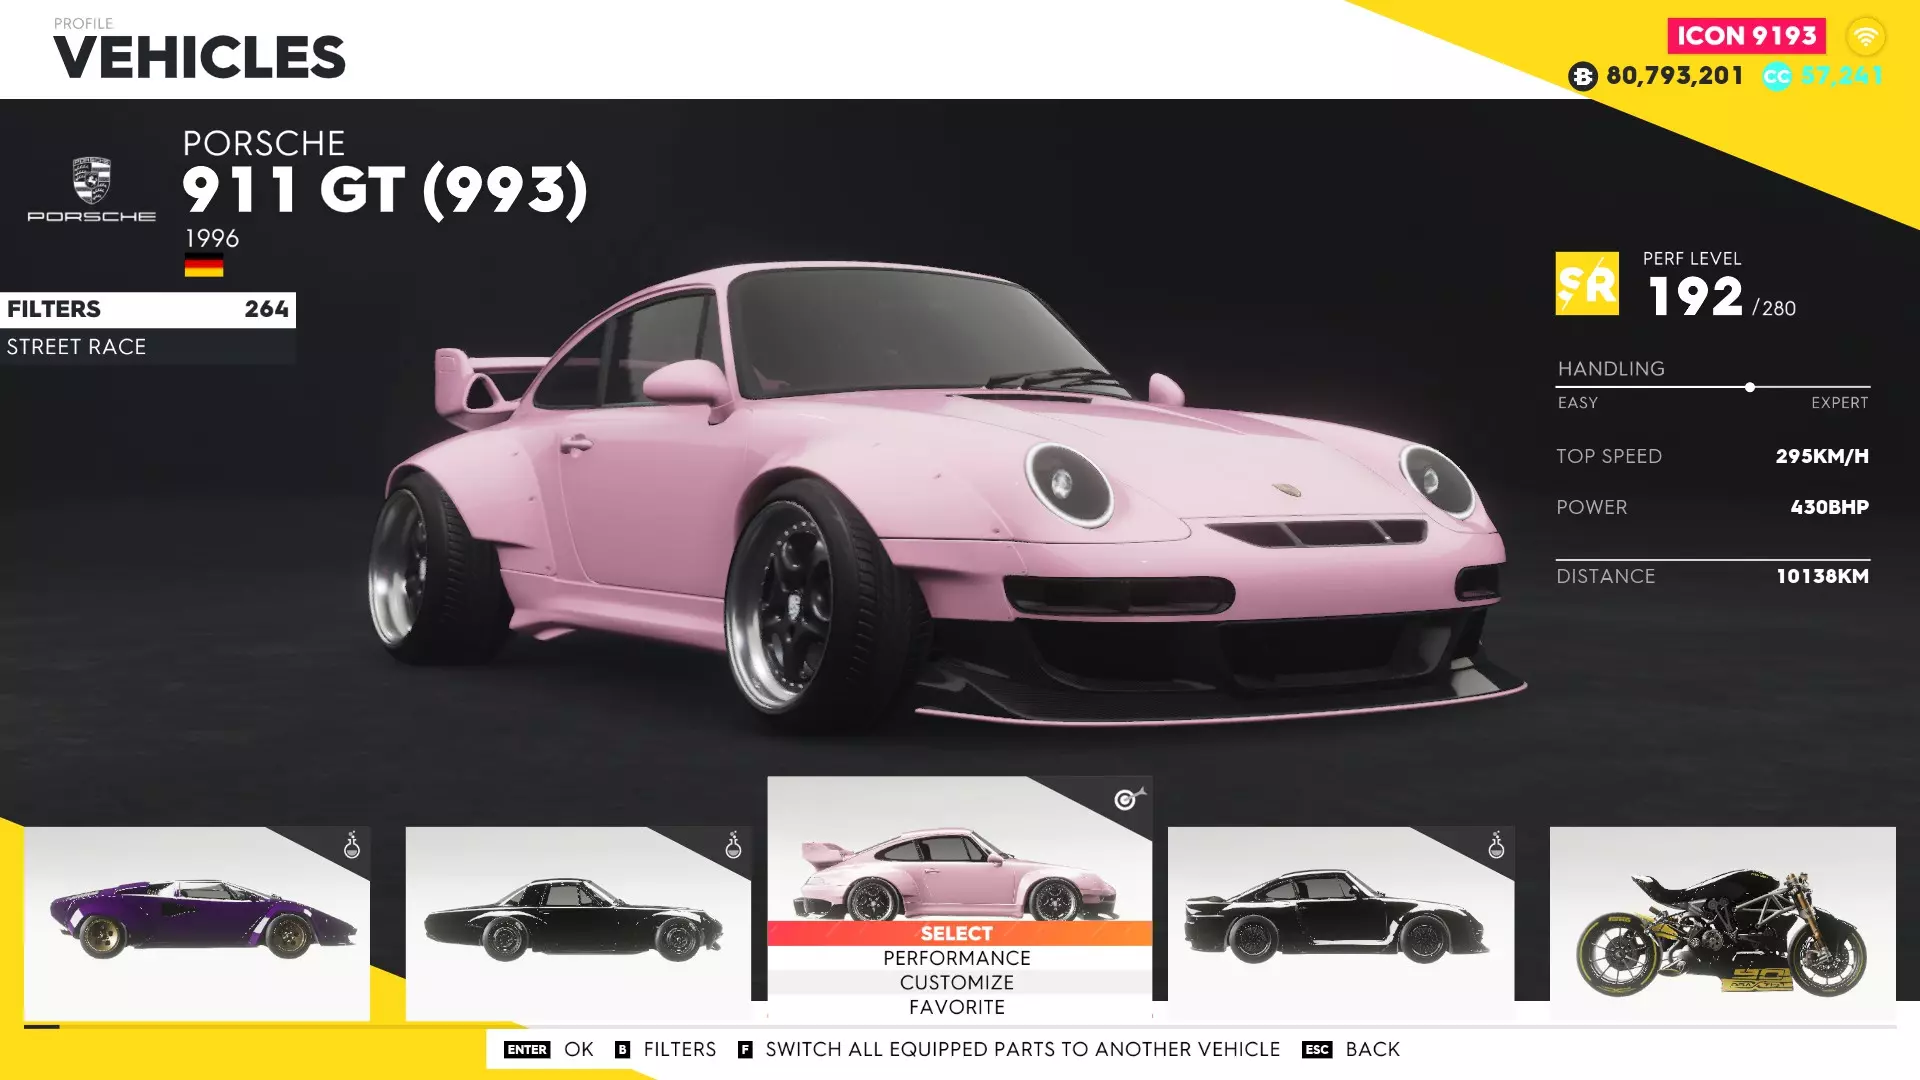The height and width of the screenshot is (1080, 1920).
Task: Click nitro icon on black Porsche 959 thumbnail
Action: (1496, 845)
